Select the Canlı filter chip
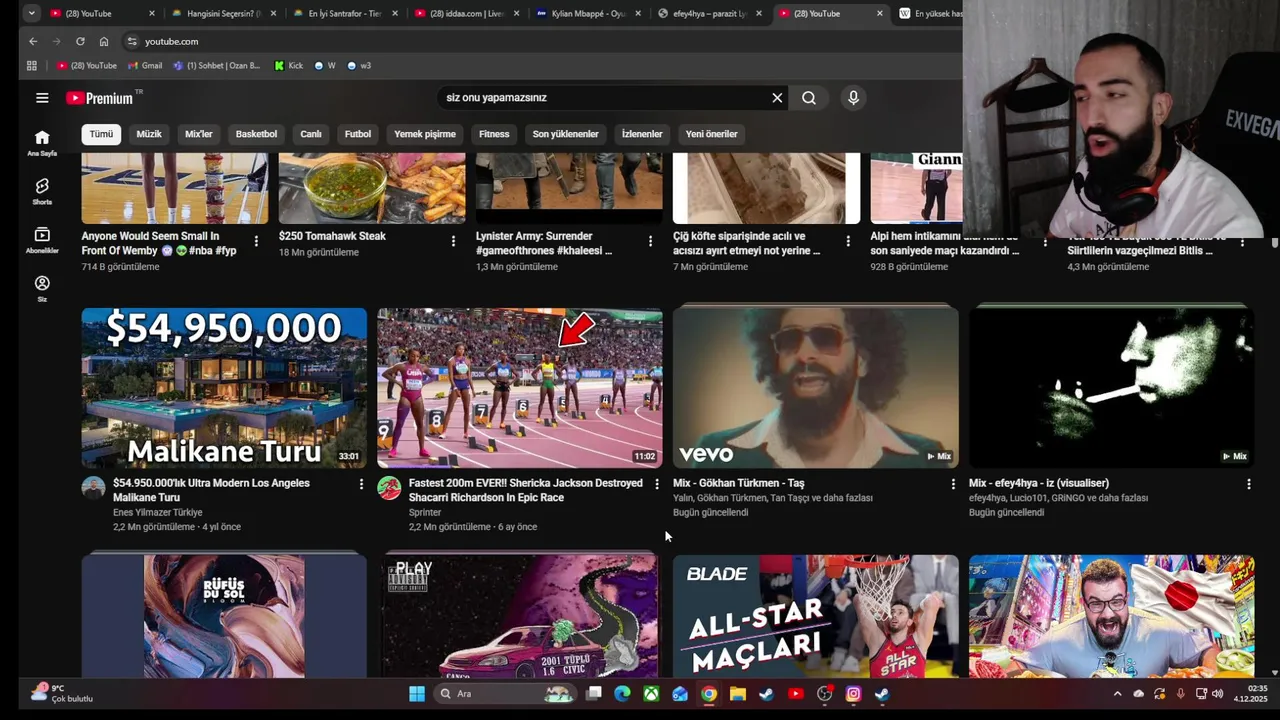The image size is (1280, 720). (x=311, y=134)
